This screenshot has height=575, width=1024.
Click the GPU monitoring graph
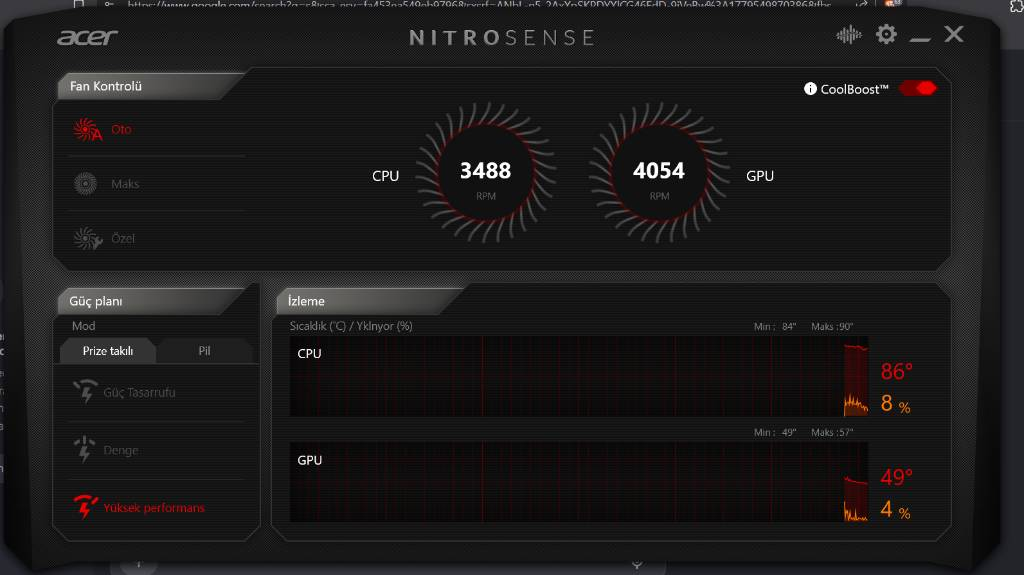(x=579, y=482)
